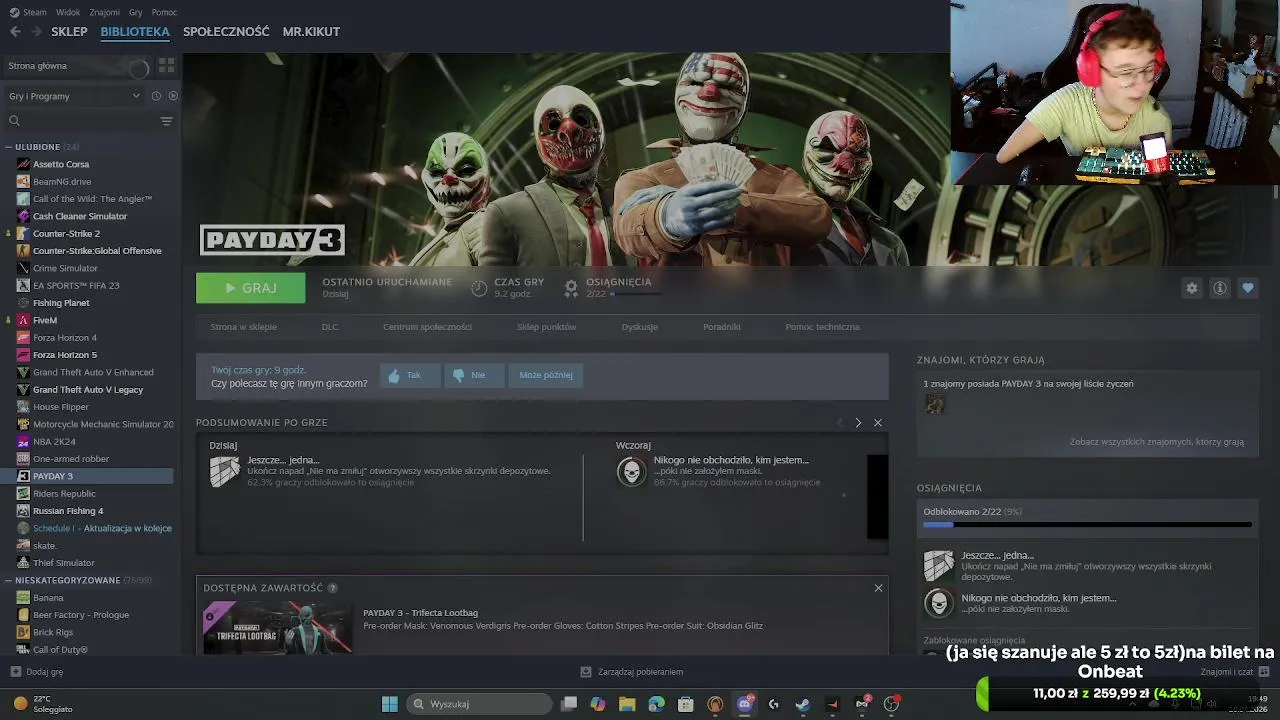Open the Dyskusje link
This screenshot has width=1280, height=720.
click(639, 327)
